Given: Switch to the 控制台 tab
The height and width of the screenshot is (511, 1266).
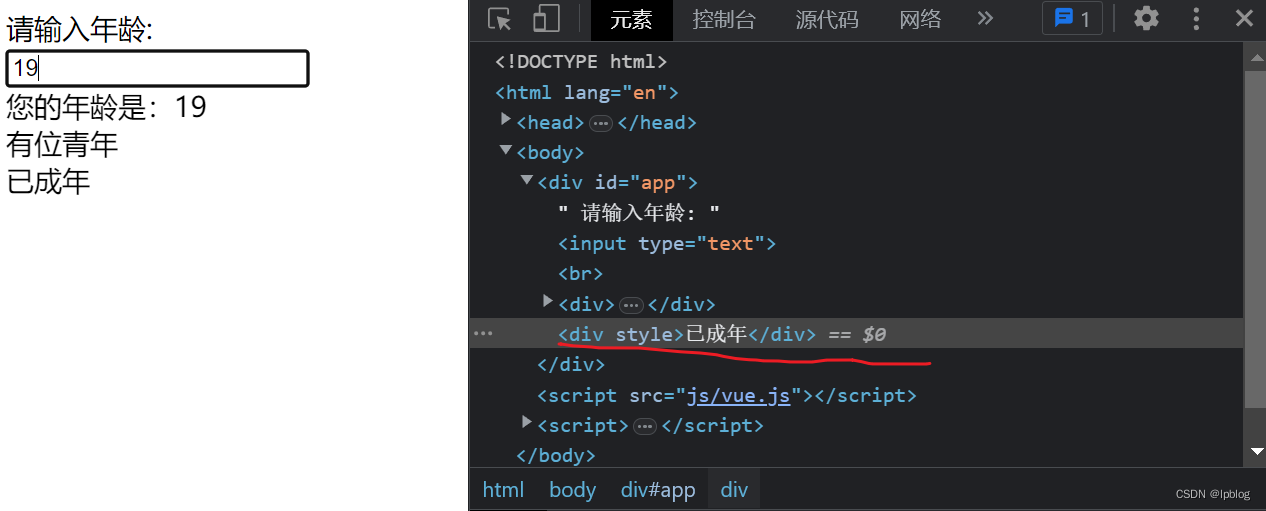Looking at the screenshot, I should [724, 19].
